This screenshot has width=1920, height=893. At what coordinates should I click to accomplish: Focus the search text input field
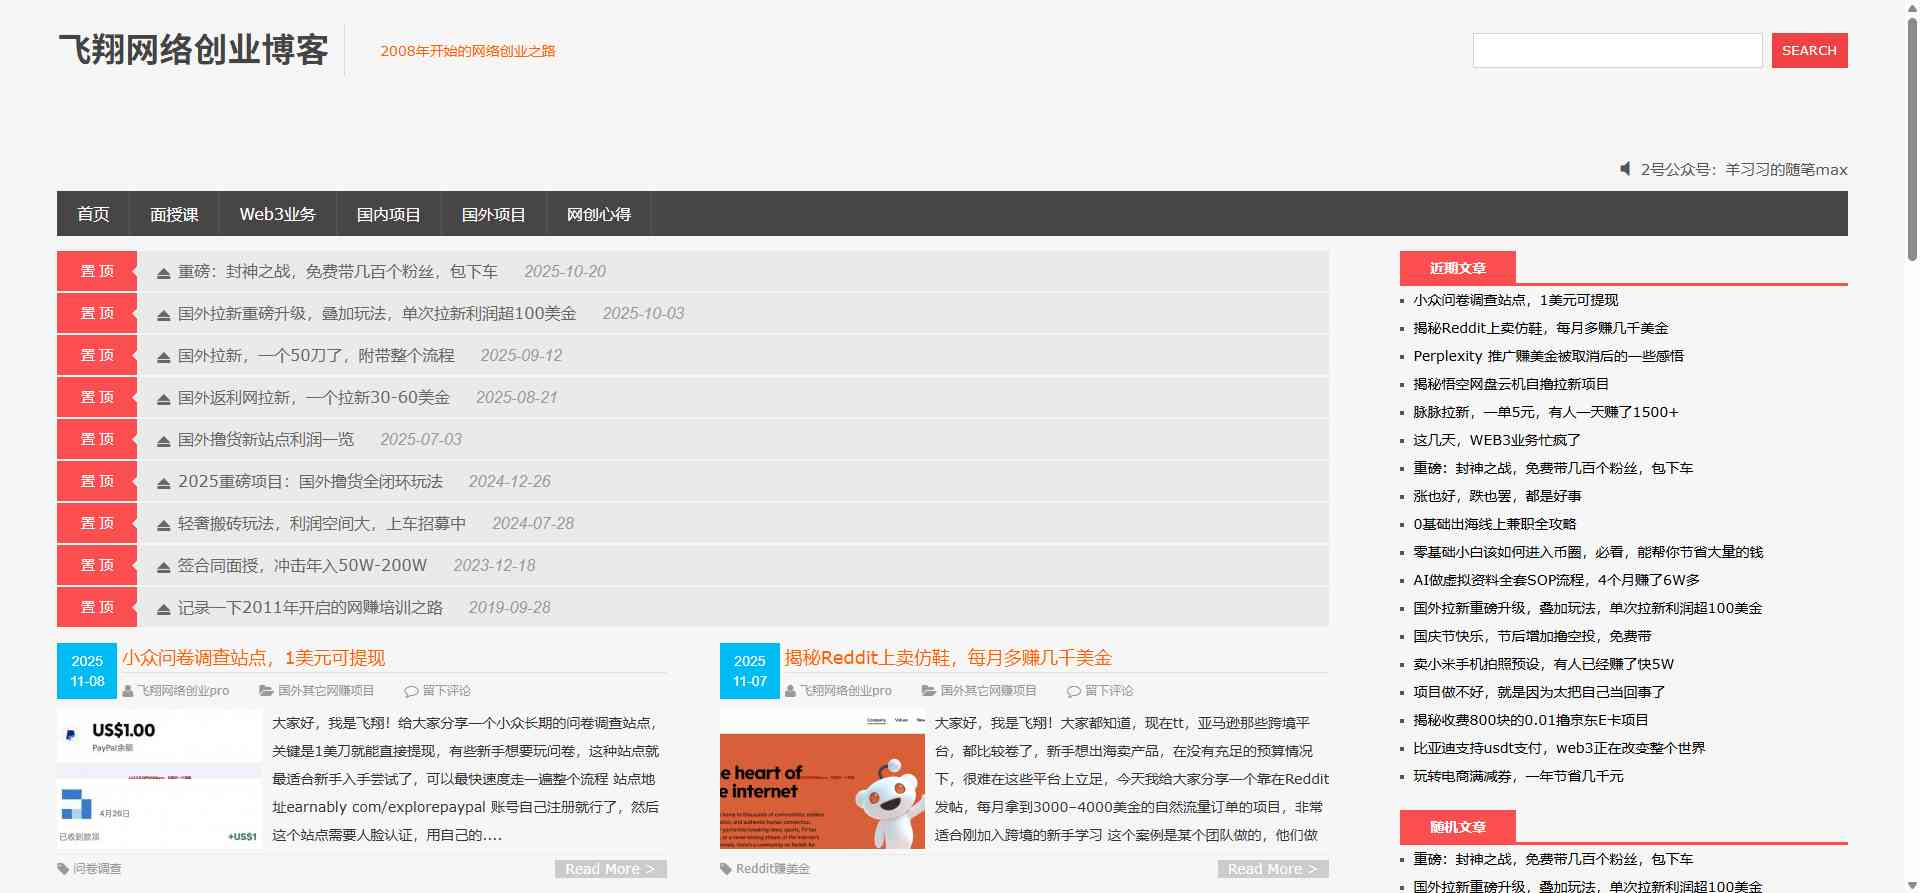click(x=1617, y=51)
